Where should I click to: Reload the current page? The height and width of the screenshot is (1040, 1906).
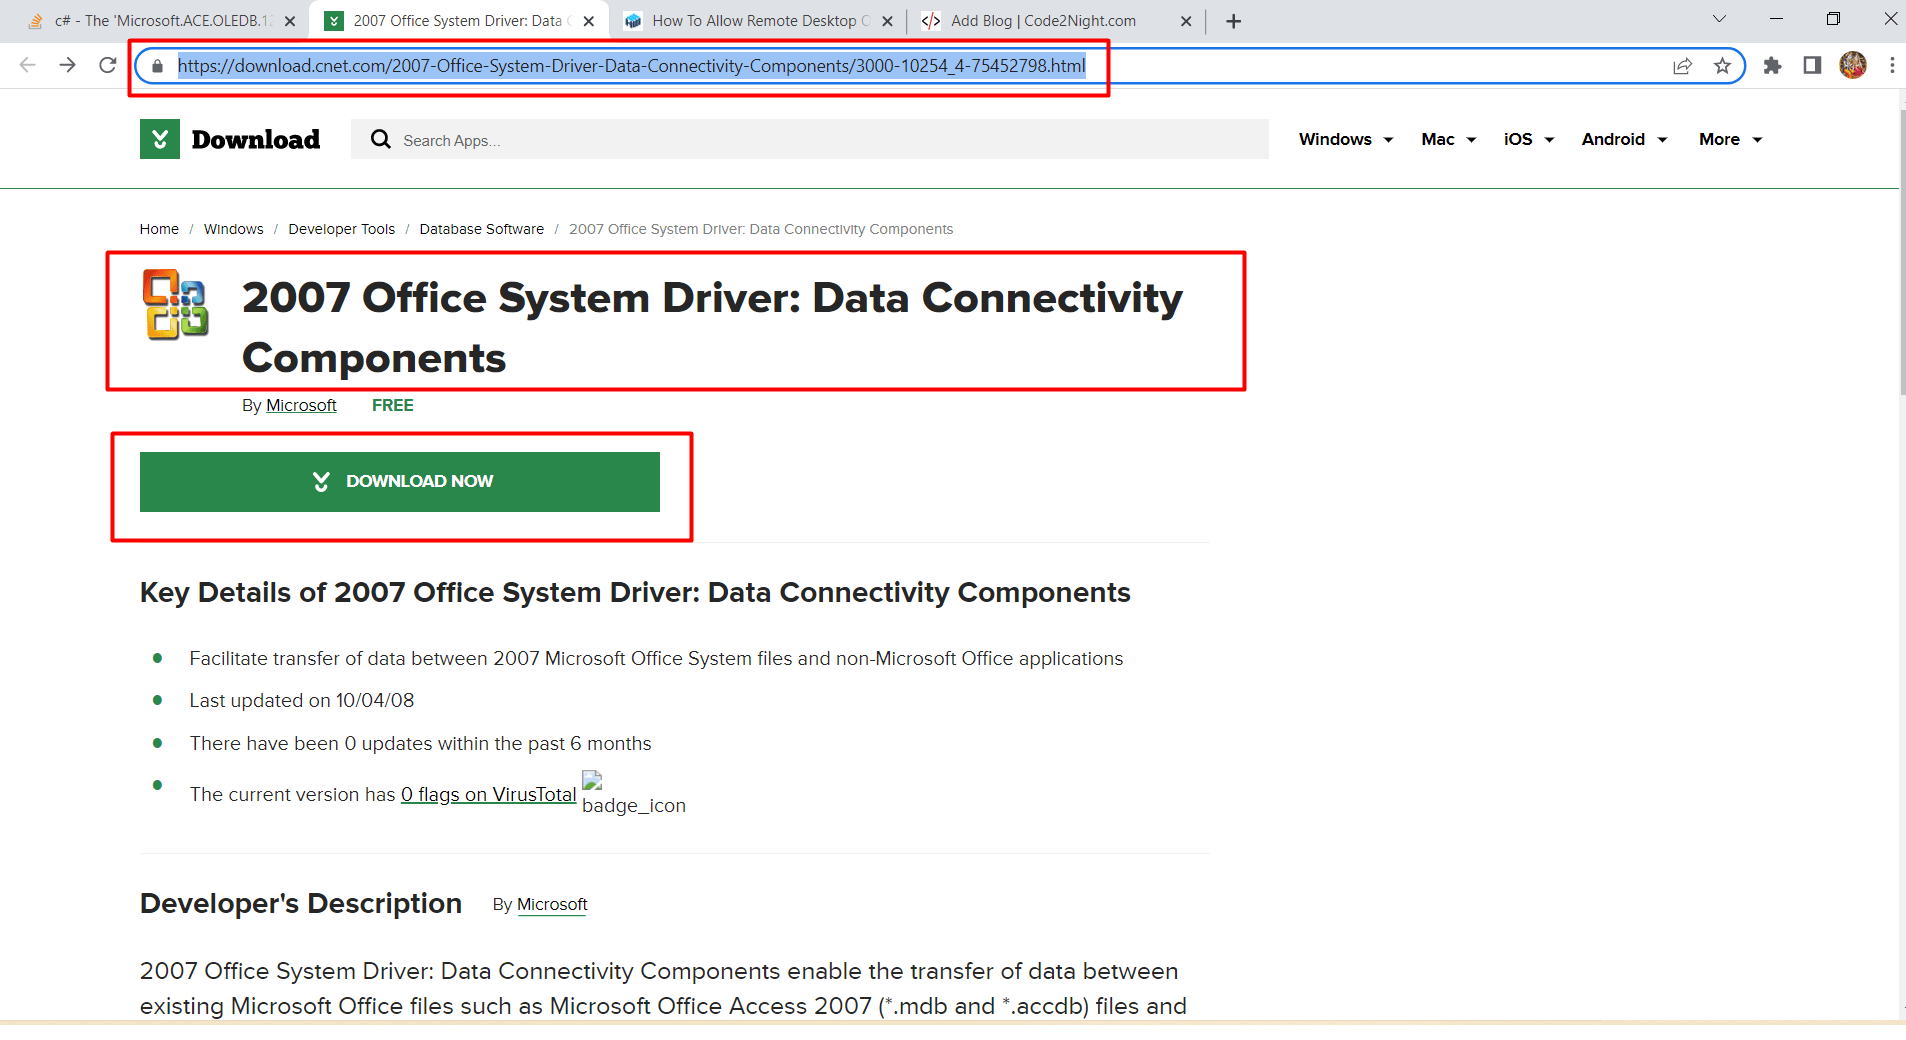[x=107, y=65]
